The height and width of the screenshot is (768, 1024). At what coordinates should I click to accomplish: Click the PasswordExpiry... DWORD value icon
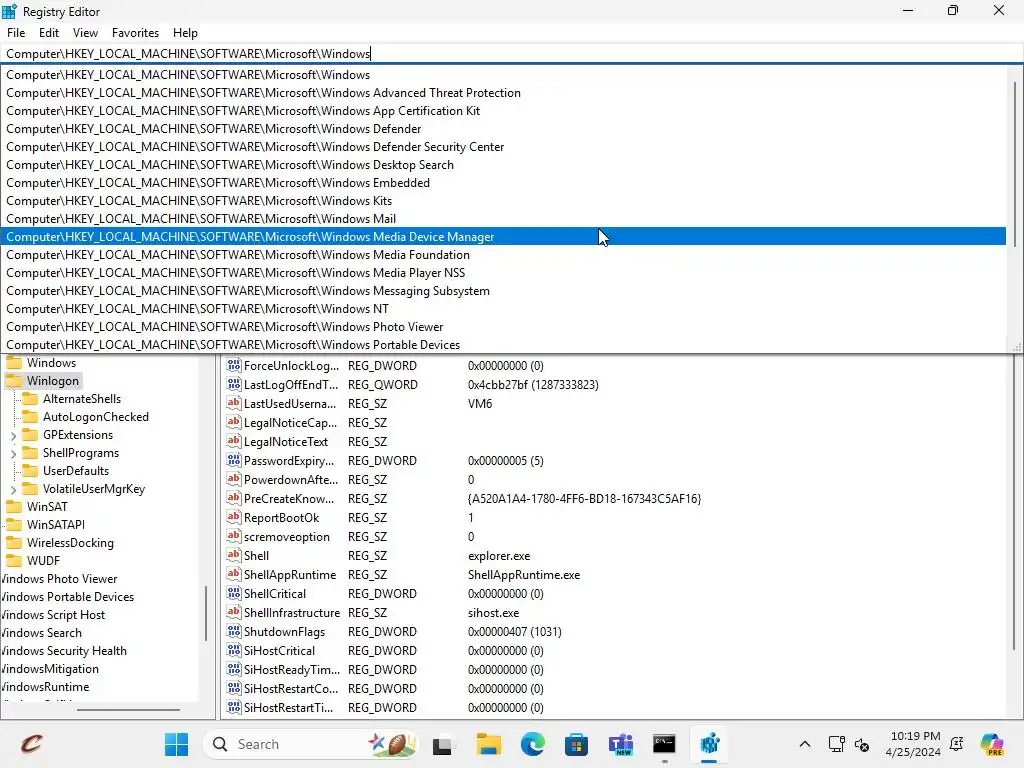pos(234,460)
